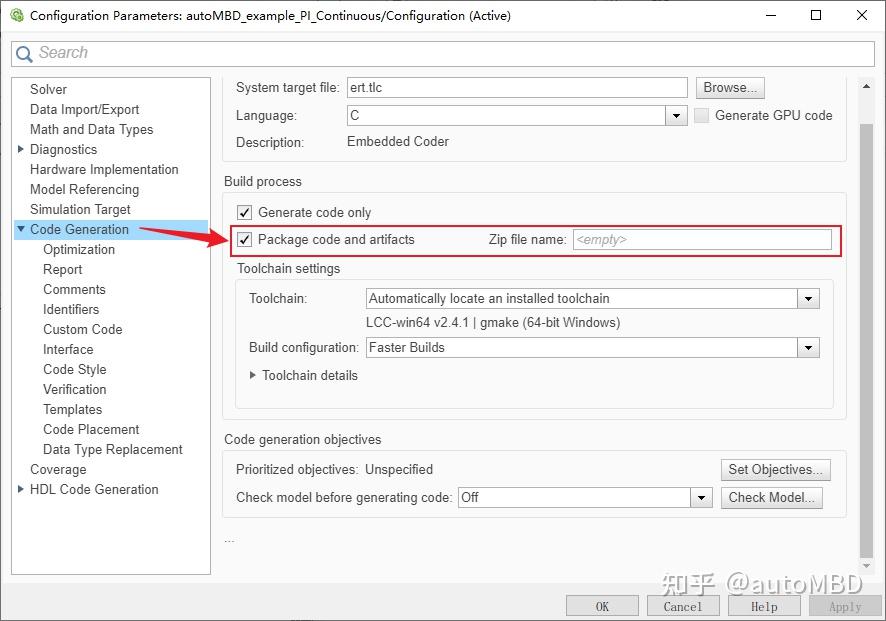Open the Optimization sub-pane
The image size is (886, 621).
pyautogui.click(x=79, y=249)
